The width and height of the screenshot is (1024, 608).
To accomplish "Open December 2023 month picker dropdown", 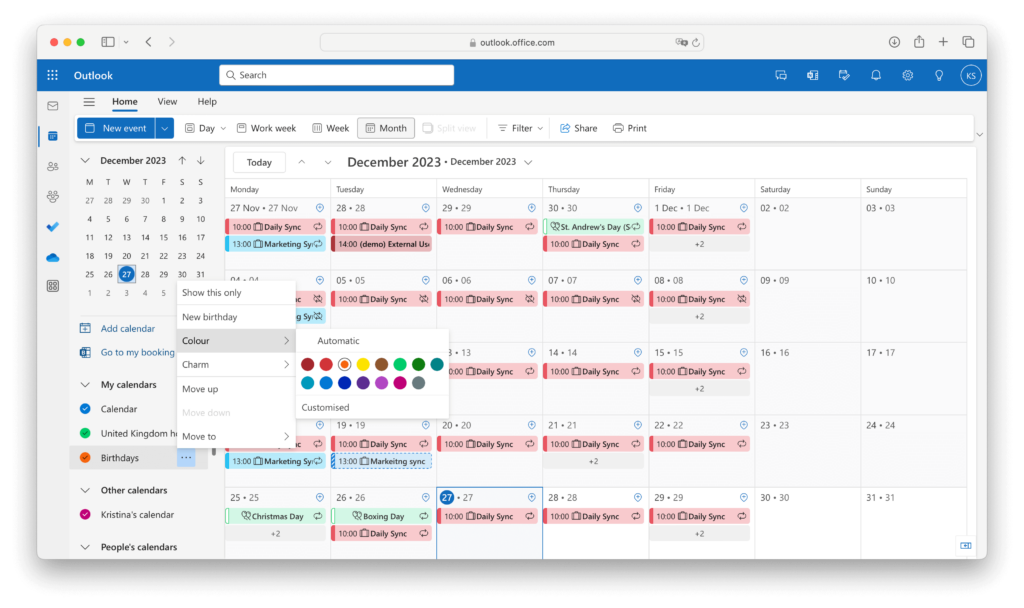I will [528, 162].
